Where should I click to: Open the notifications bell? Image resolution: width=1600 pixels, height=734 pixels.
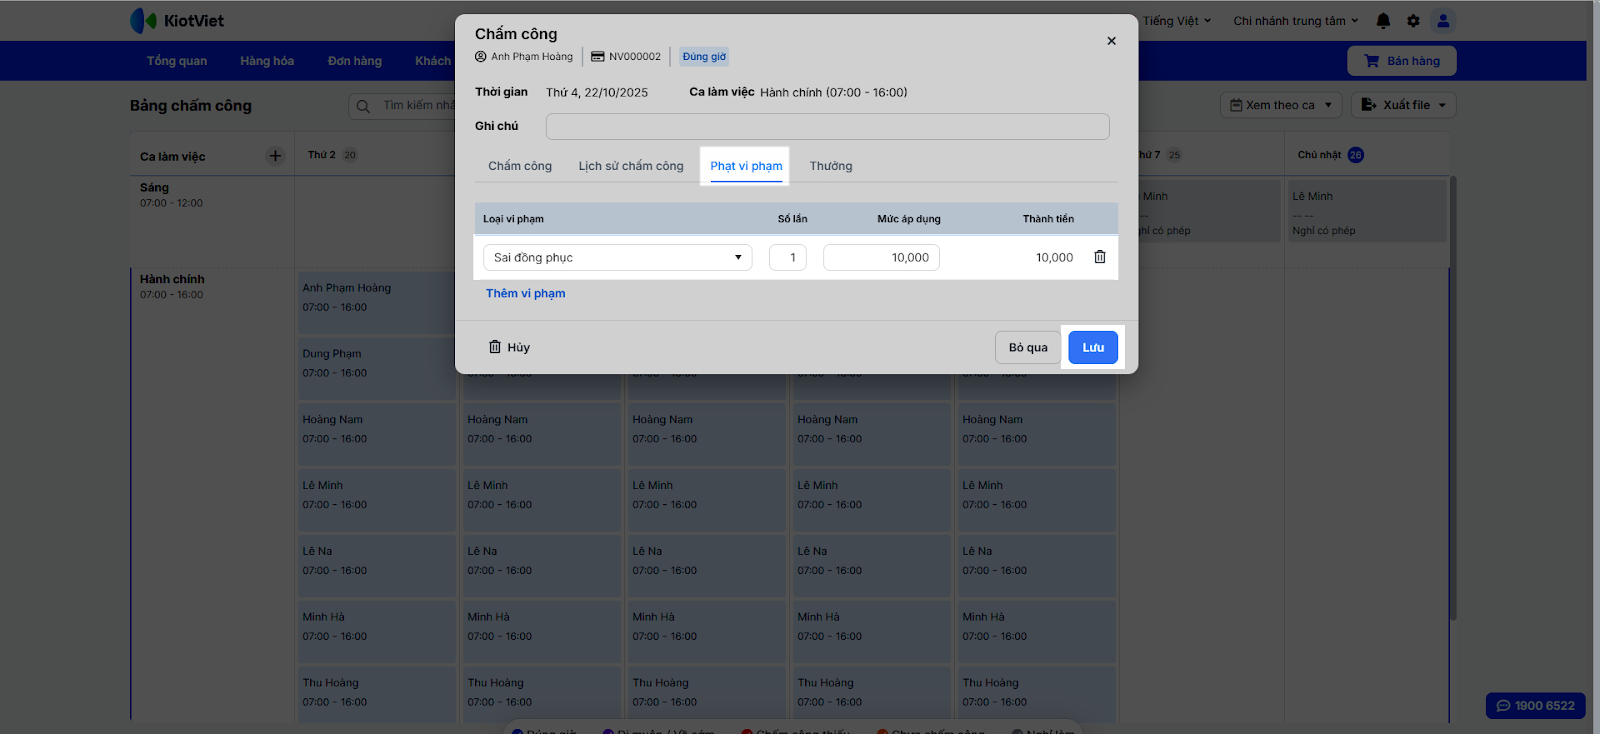tap(1383, 21)
